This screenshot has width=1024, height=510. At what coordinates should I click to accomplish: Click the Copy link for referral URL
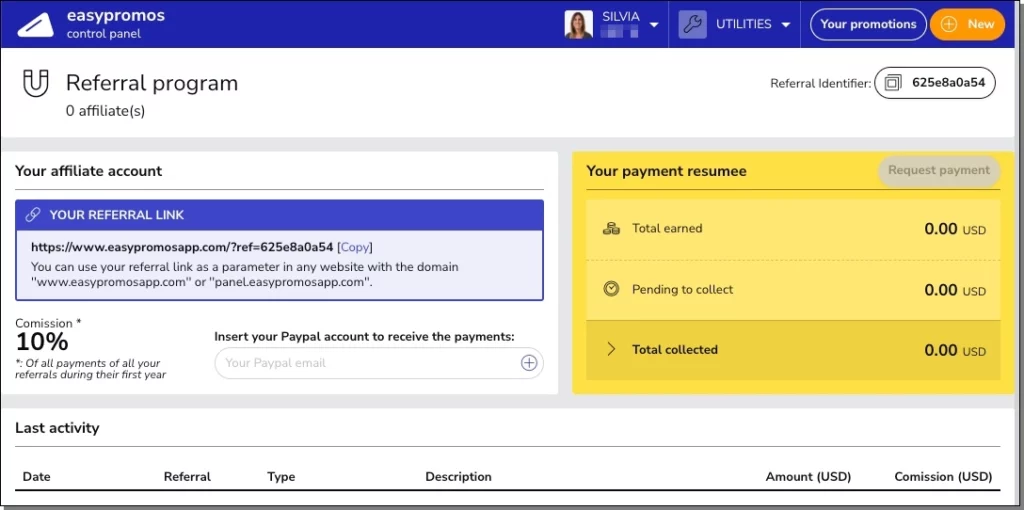[x=355, y=247]
